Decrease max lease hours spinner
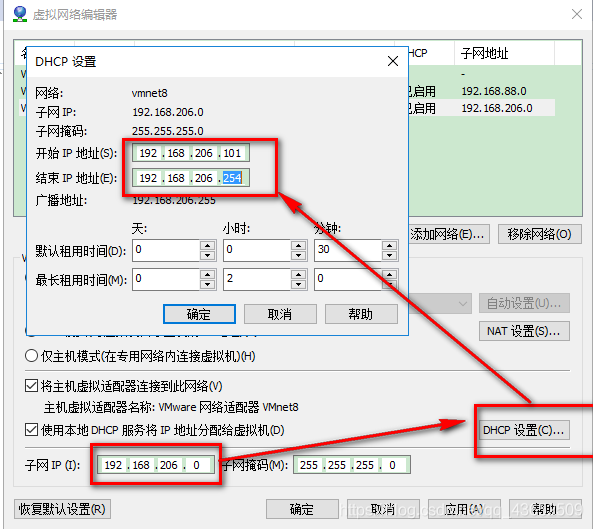Screen dimensions: 593x529 pyautogui.click(x=298, y=284)
